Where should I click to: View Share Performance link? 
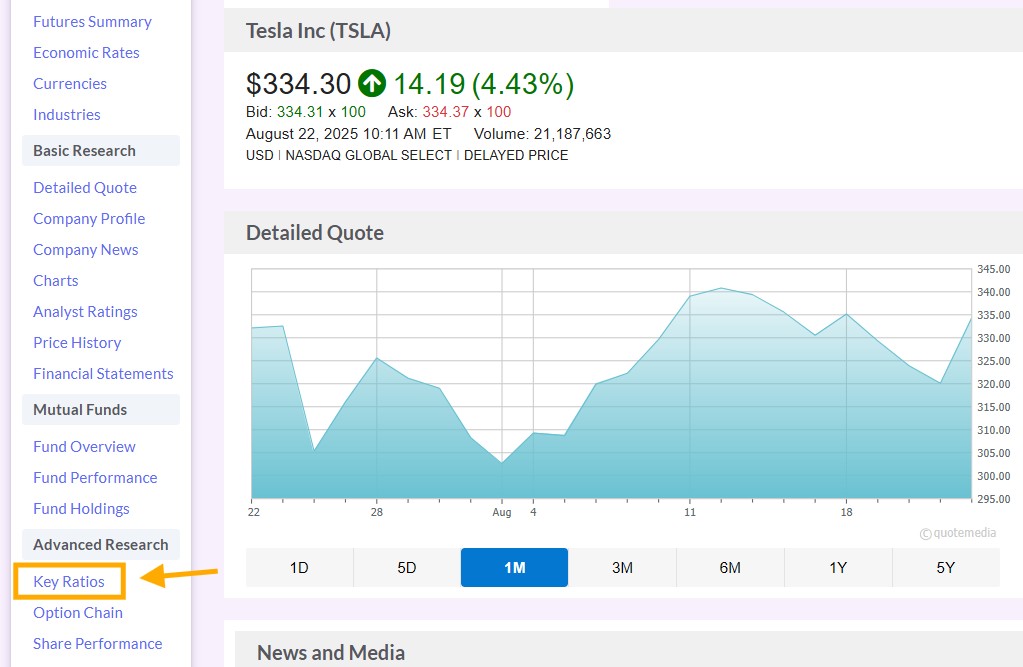(x=97, y=644)
